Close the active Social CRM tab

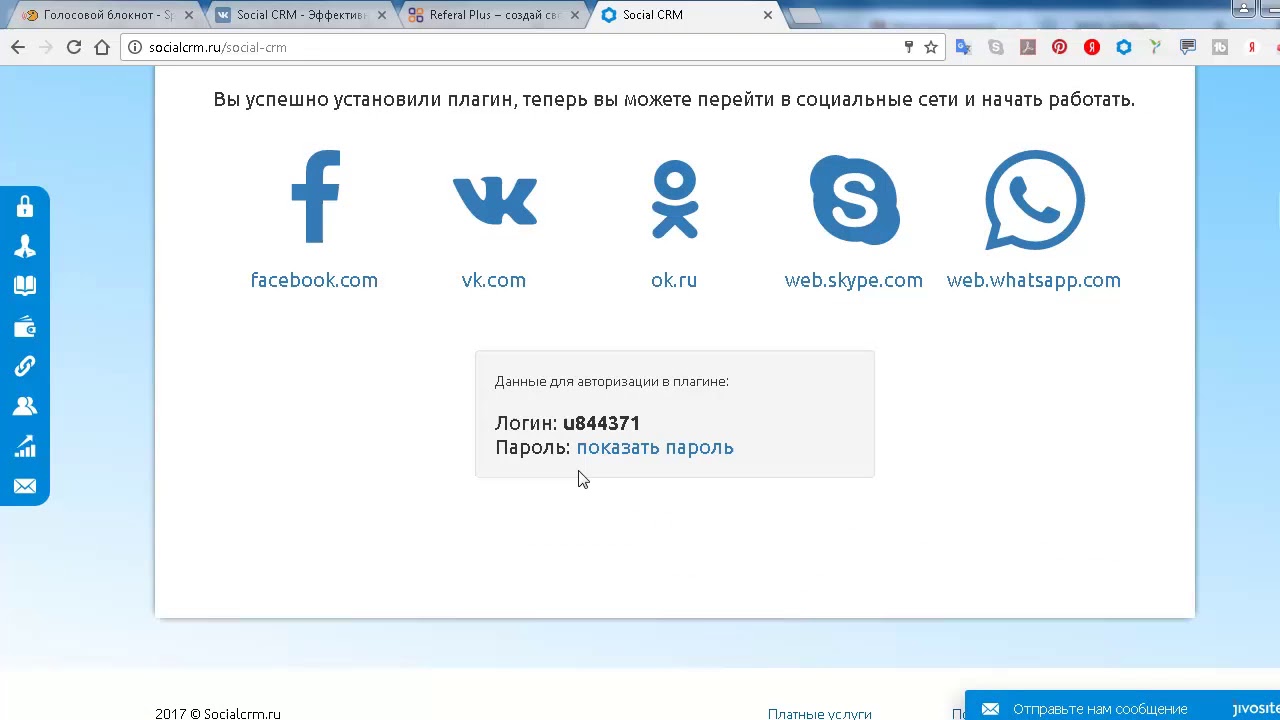pyautogui.click(x=768, y=15)
